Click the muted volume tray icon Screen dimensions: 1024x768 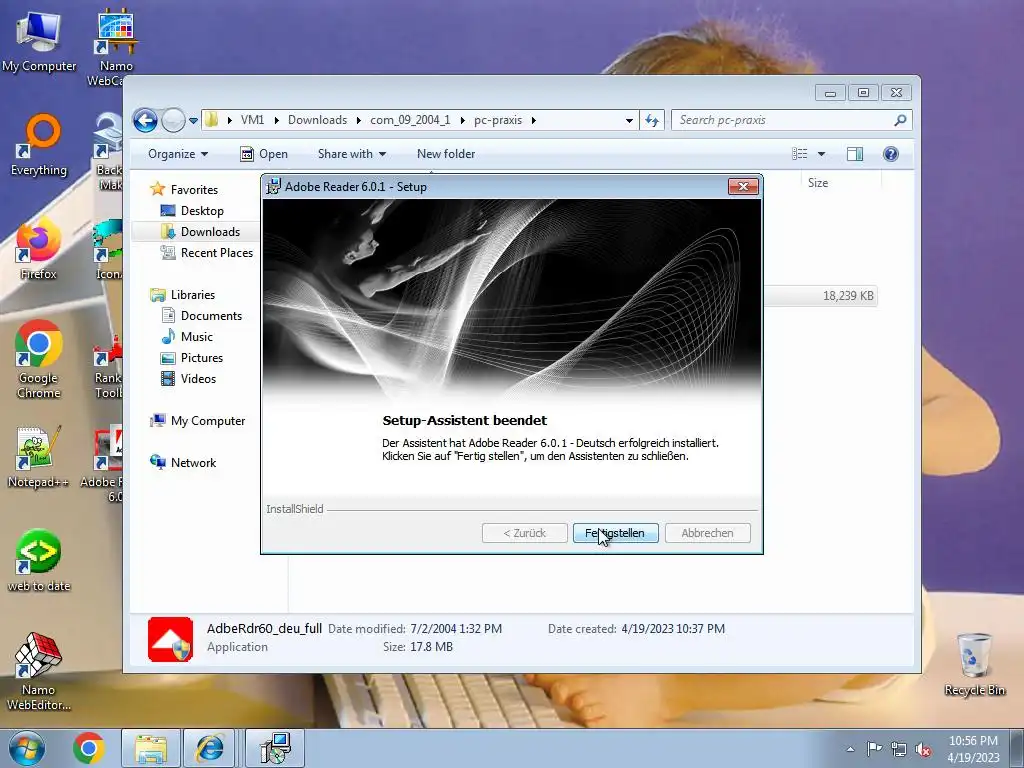click(923, 750)
